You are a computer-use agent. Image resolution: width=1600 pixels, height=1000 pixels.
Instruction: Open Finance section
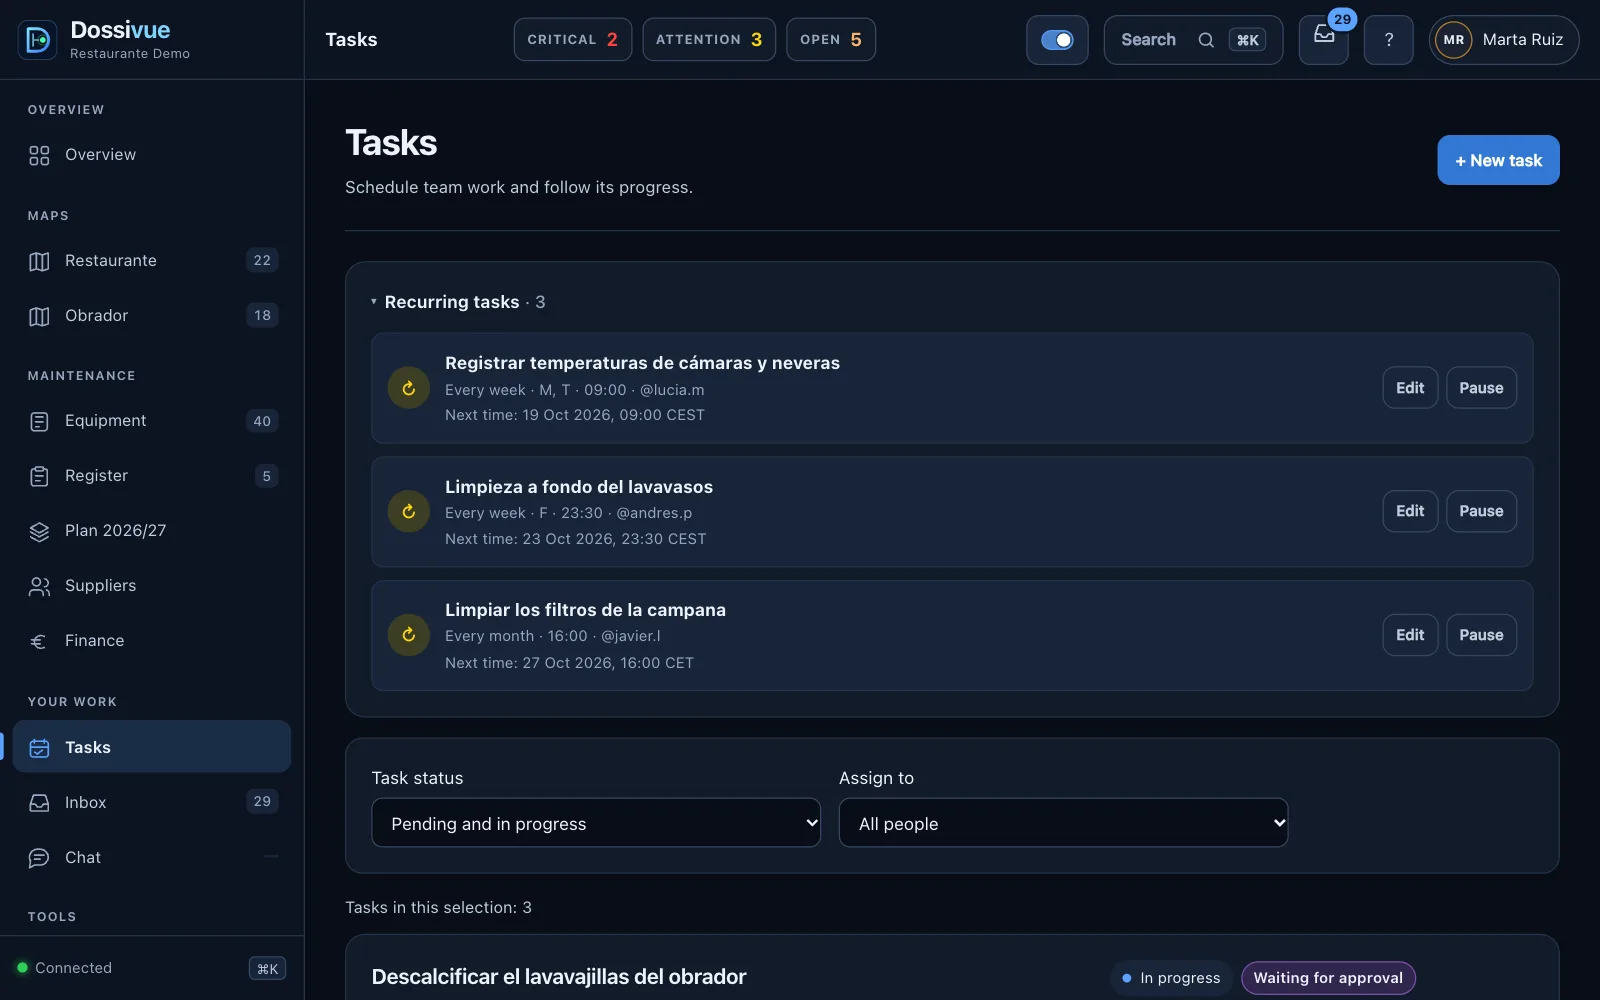coord(152,641)
